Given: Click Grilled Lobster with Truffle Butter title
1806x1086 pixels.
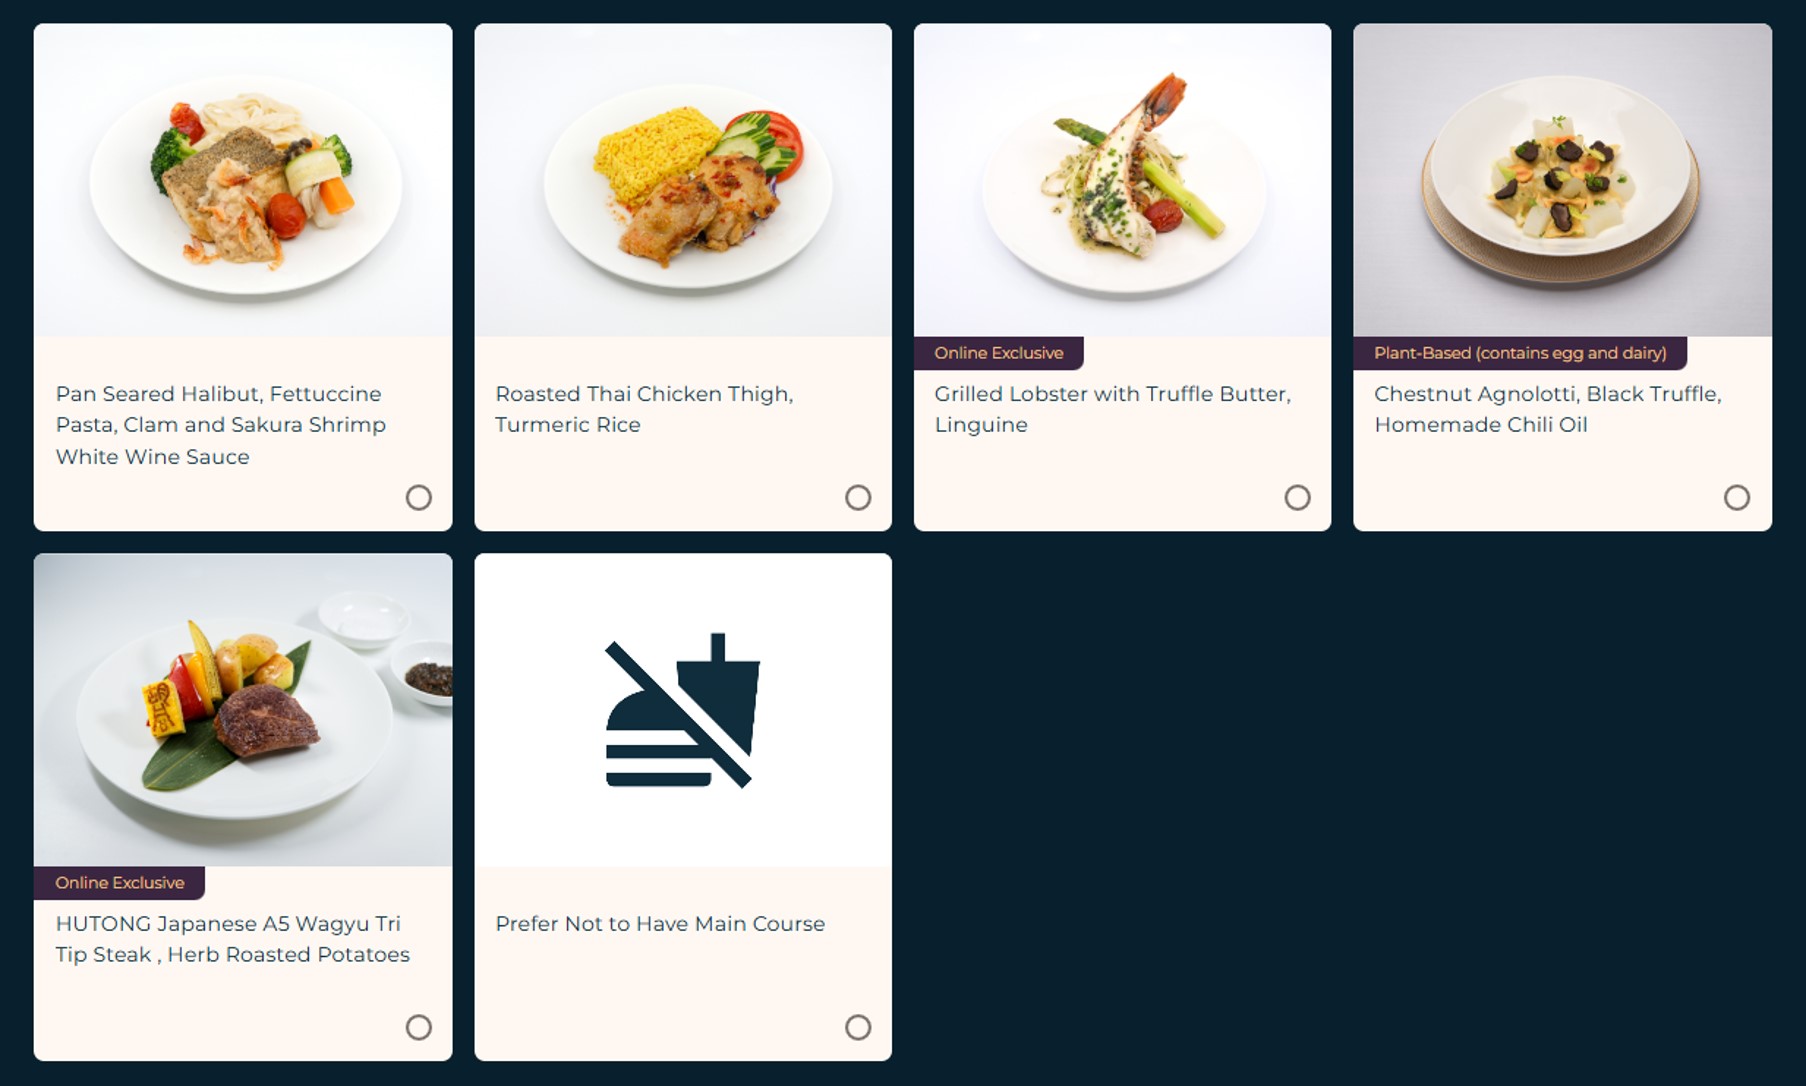Looking at the screenshot, I should [1112, 409].
